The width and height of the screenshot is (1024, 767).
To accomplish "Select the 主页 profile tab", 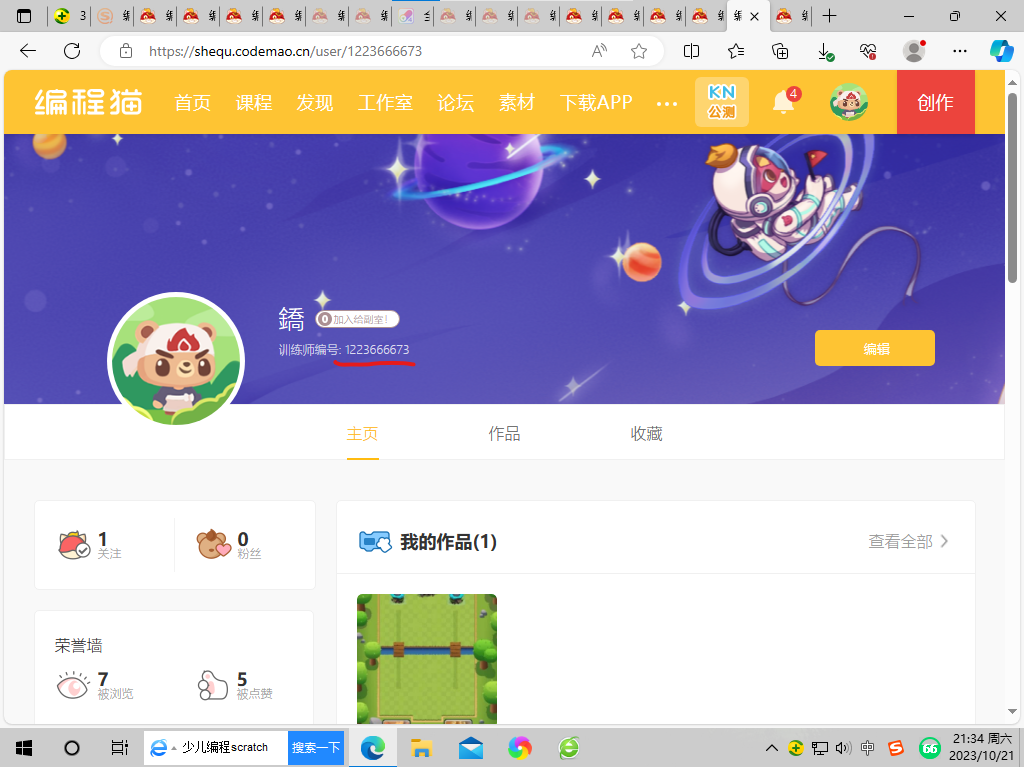I will click(362, 434).
